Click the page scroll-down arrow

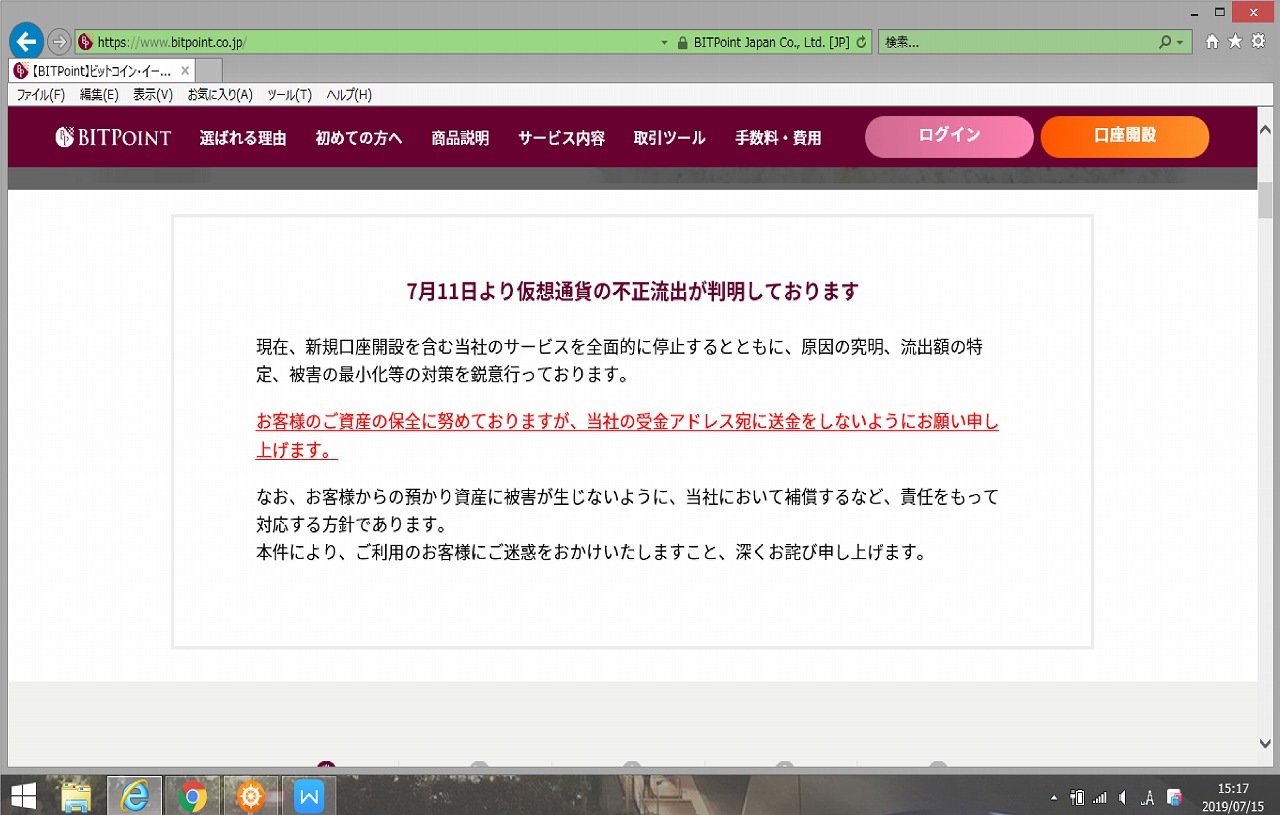pyautogui.click(x=1265, y=743)
